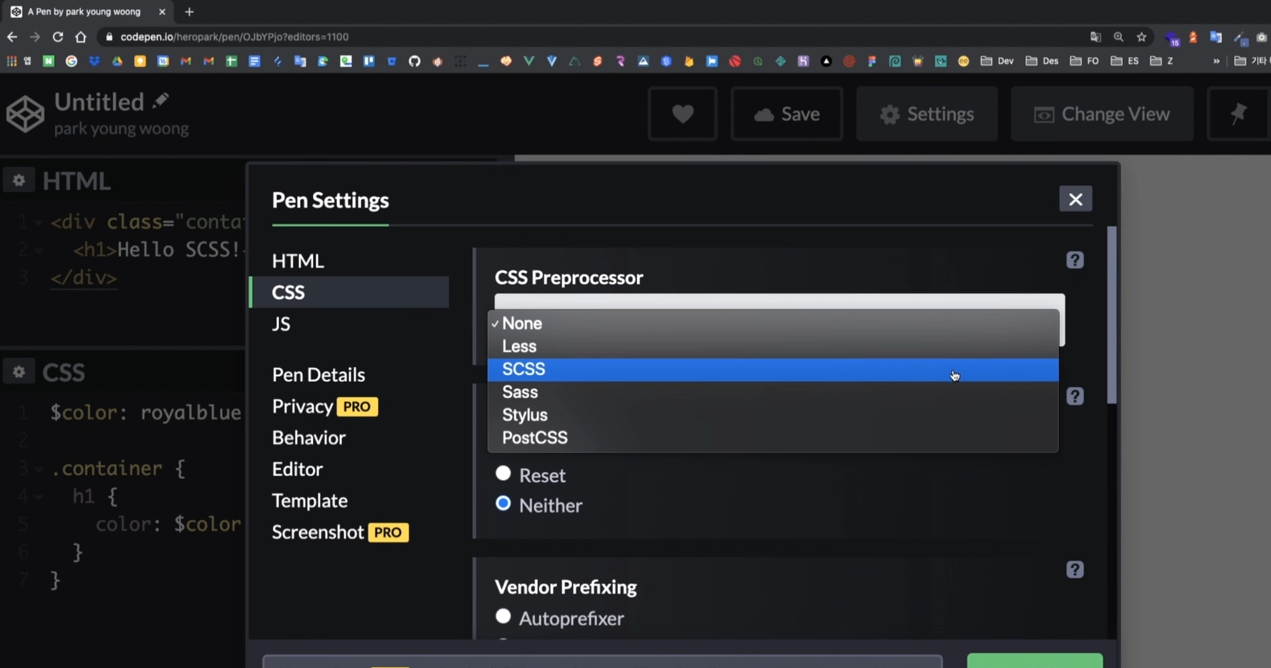Screen dimensions: 1271x668
Task: Open the Template settings section
Action: pos(310,501)
